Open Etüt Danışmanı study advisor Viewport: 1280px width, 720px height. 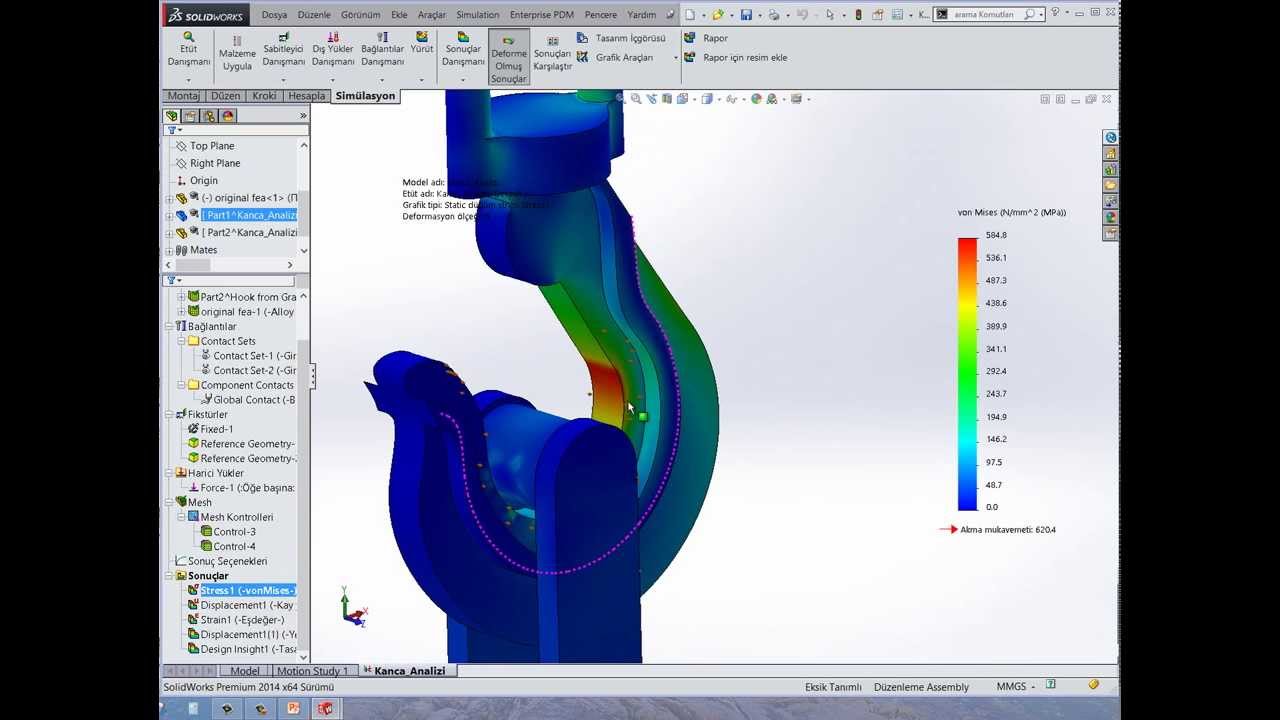(188, 49)
